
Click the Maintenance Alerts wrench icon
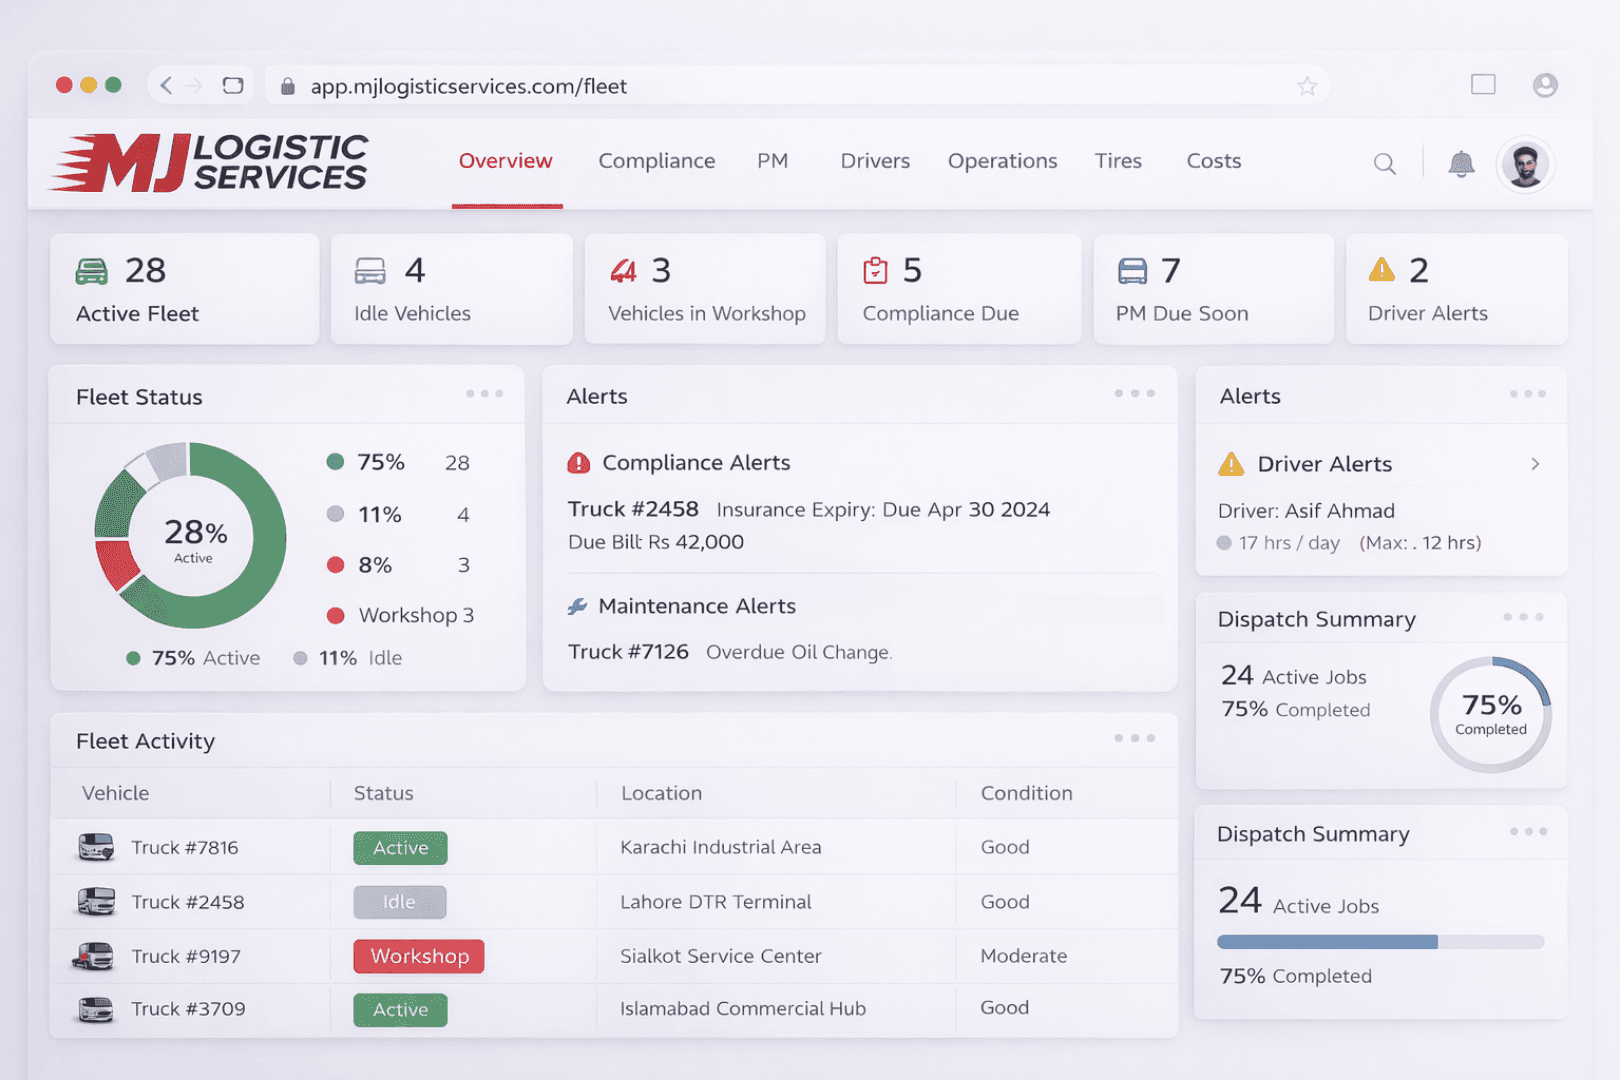tap(576, 605)
